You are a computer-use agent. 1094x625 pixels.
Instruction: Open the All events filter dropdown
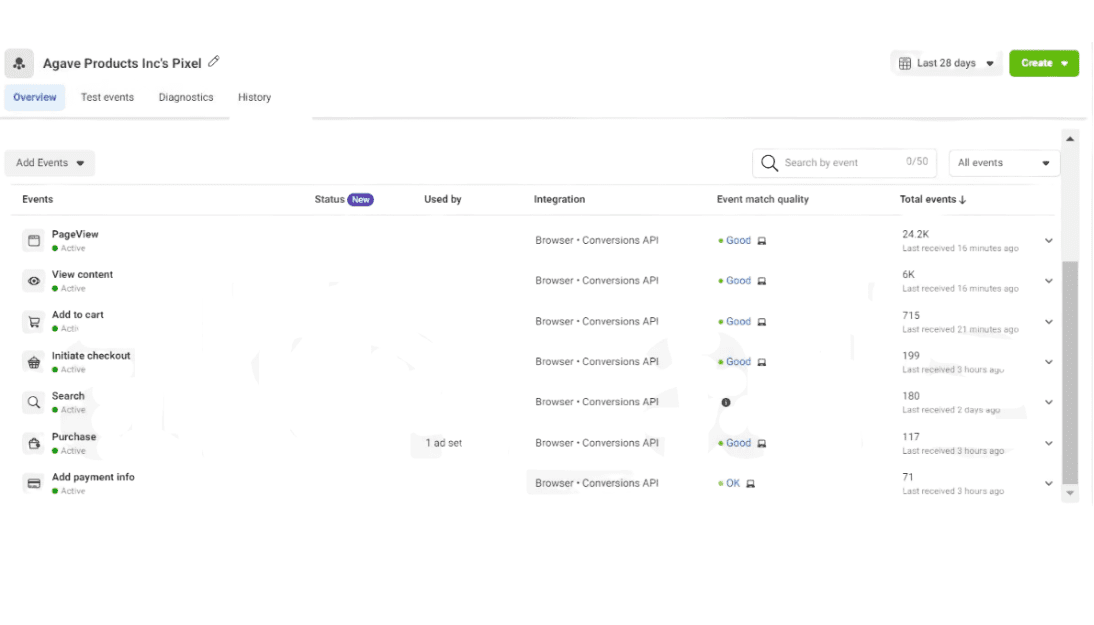click(1003, 163)
